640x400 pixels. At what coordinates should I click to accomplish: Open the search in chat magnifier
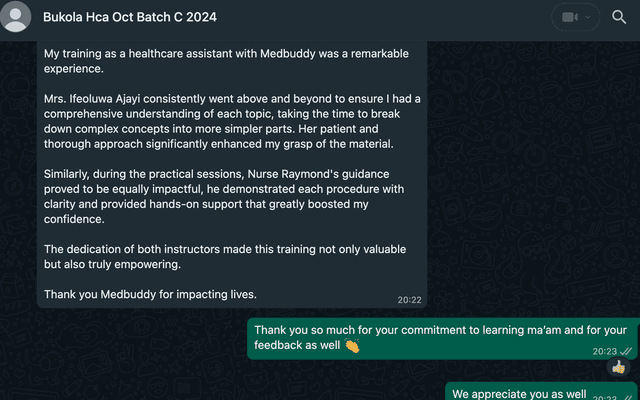pyautogui.click(x=619, y=17)
